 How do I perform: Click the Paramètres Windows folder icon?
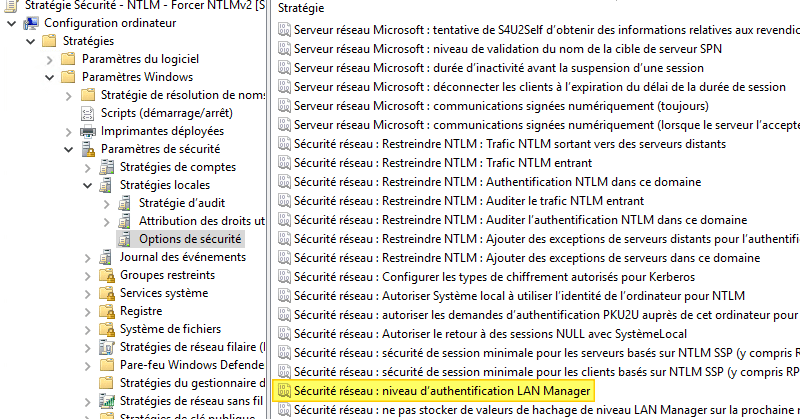68,77
